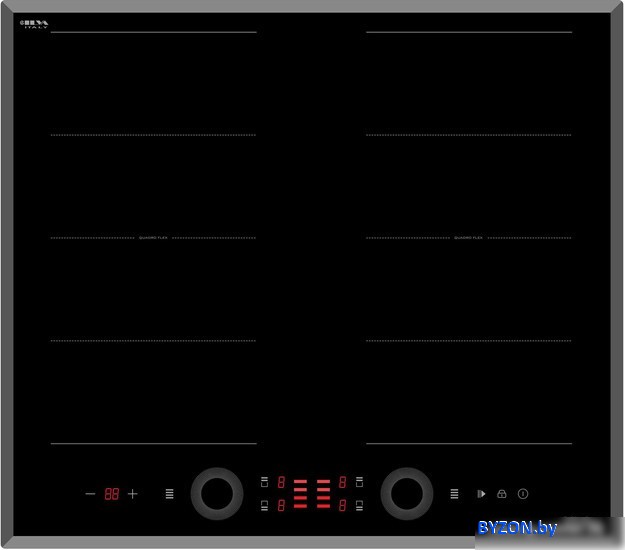
Task: Touch the right circular power dial
Action: pos(406,494)
